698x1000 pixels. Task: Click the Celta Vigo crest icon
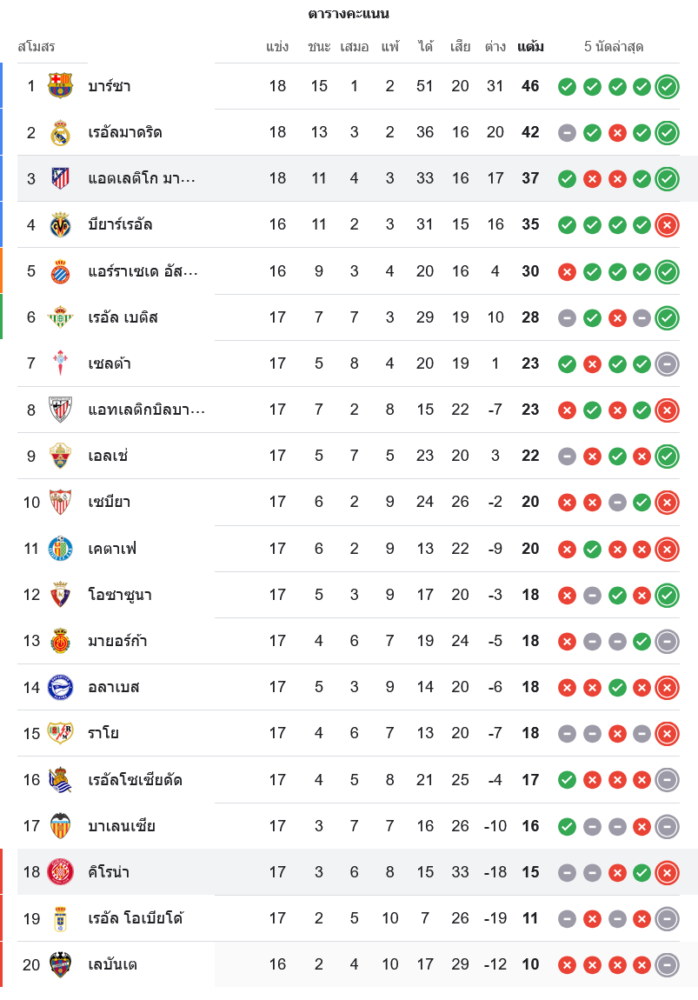61,363
